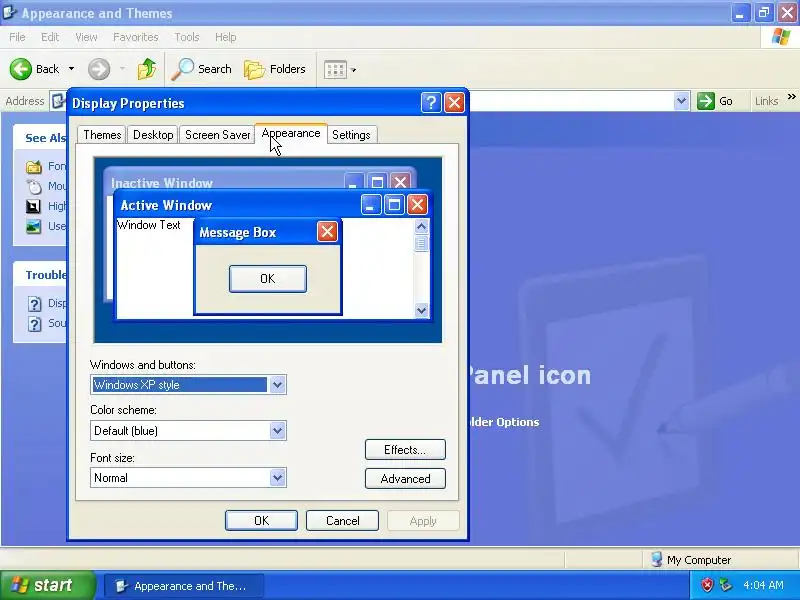Switch to the Screen Saver tab
The image size is (800, 600).
click(x=217, y=135)
